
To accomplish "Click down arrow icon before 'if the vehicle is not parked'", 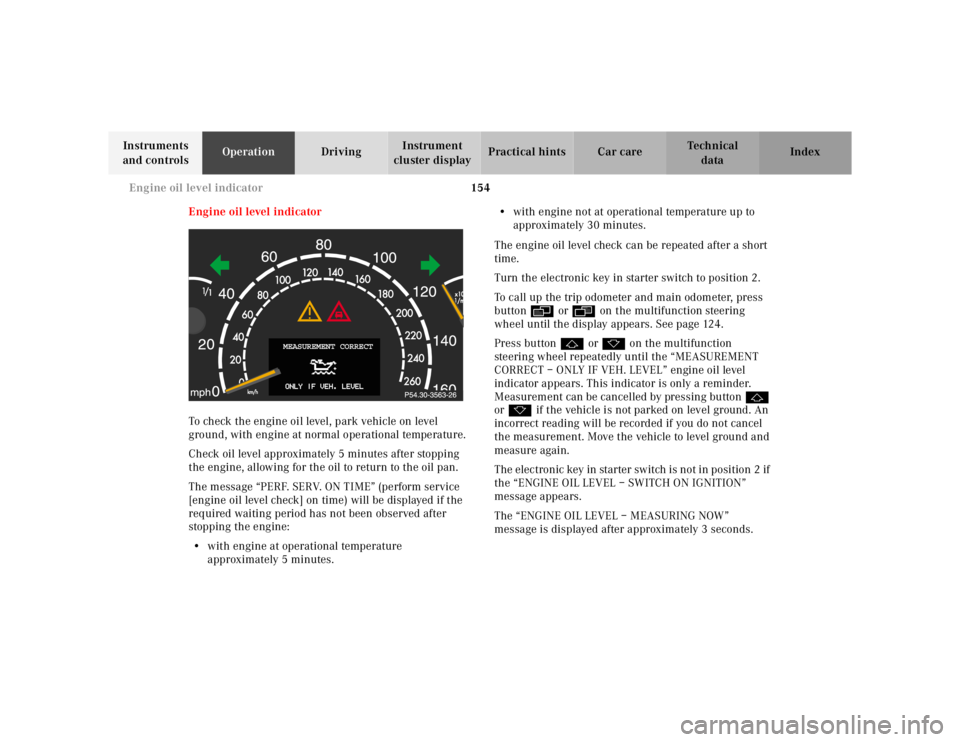I will click(x=520, y=411).
